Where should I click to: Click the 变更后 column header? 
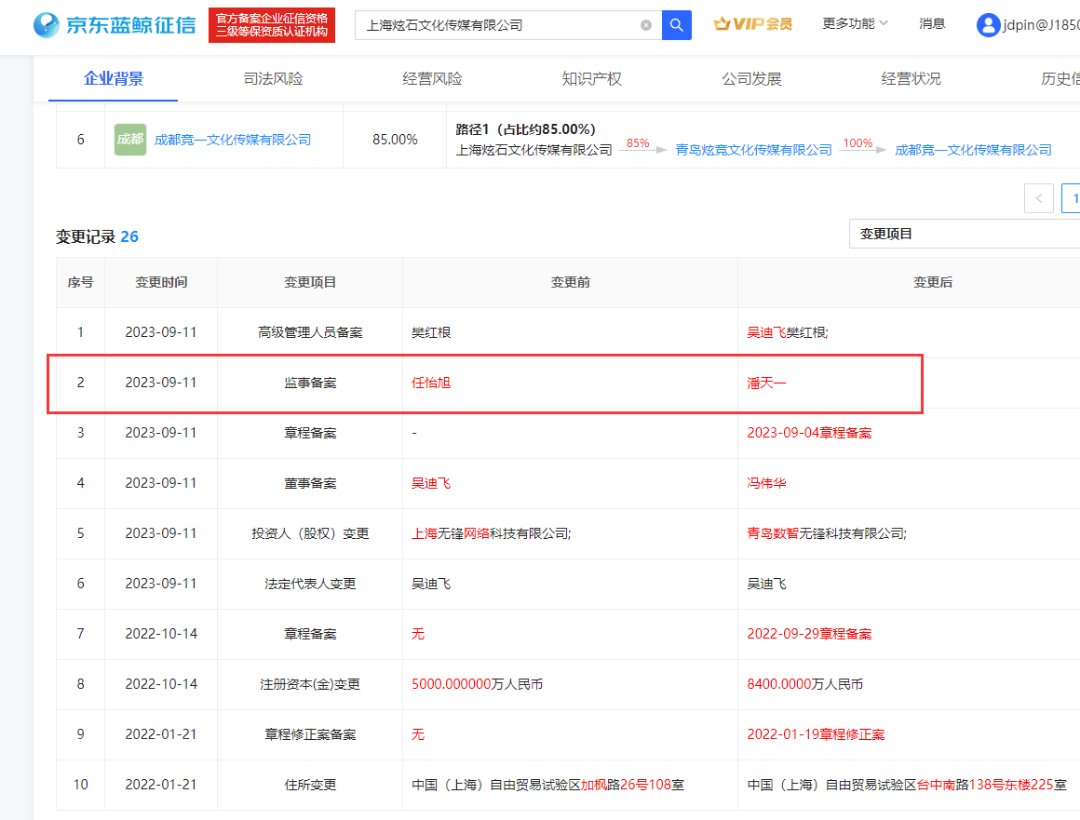click(933, 282)
